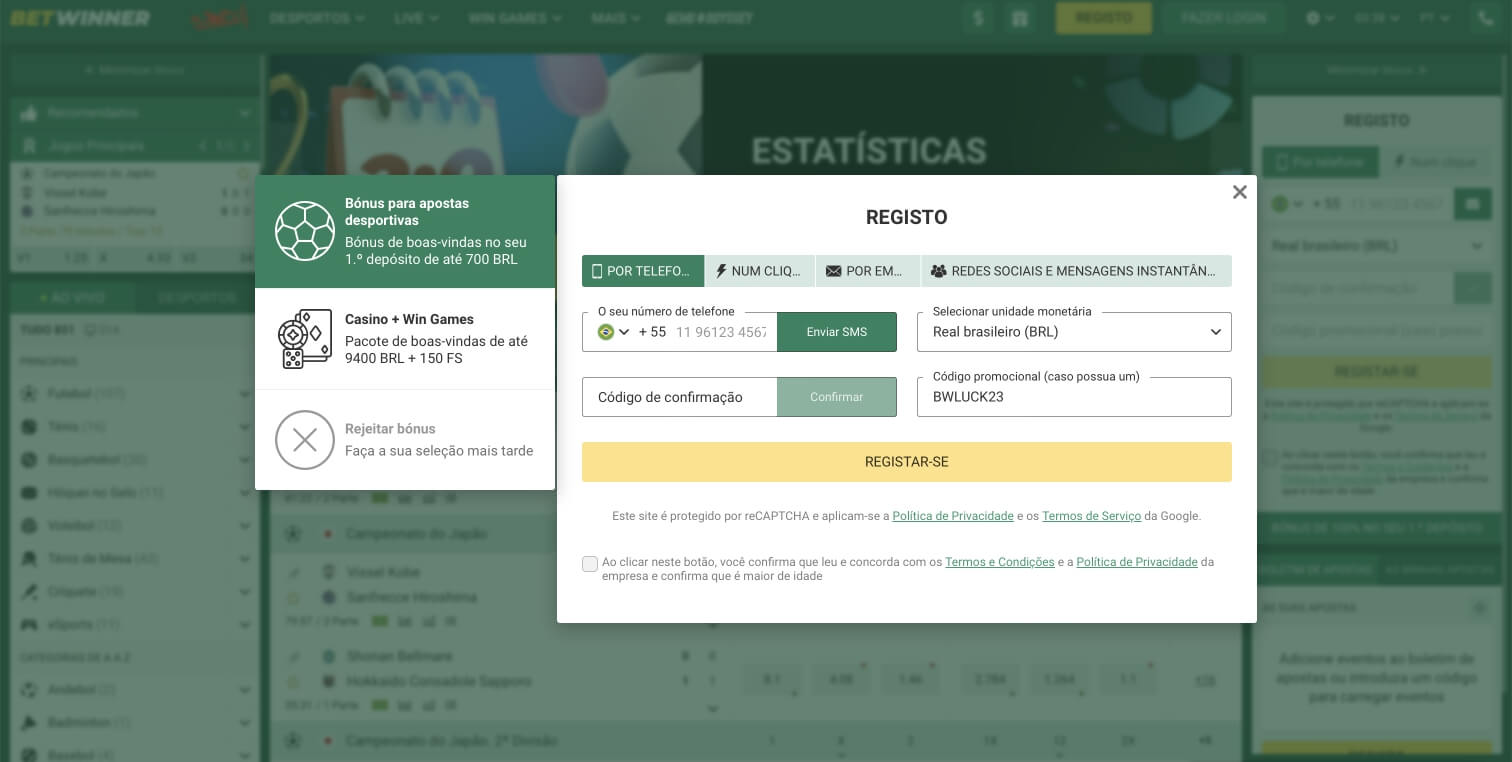The height and width of the screenshot is (762, 1512).
Task: Open Google Termos de Serviço link
Action: [1091, 516]
